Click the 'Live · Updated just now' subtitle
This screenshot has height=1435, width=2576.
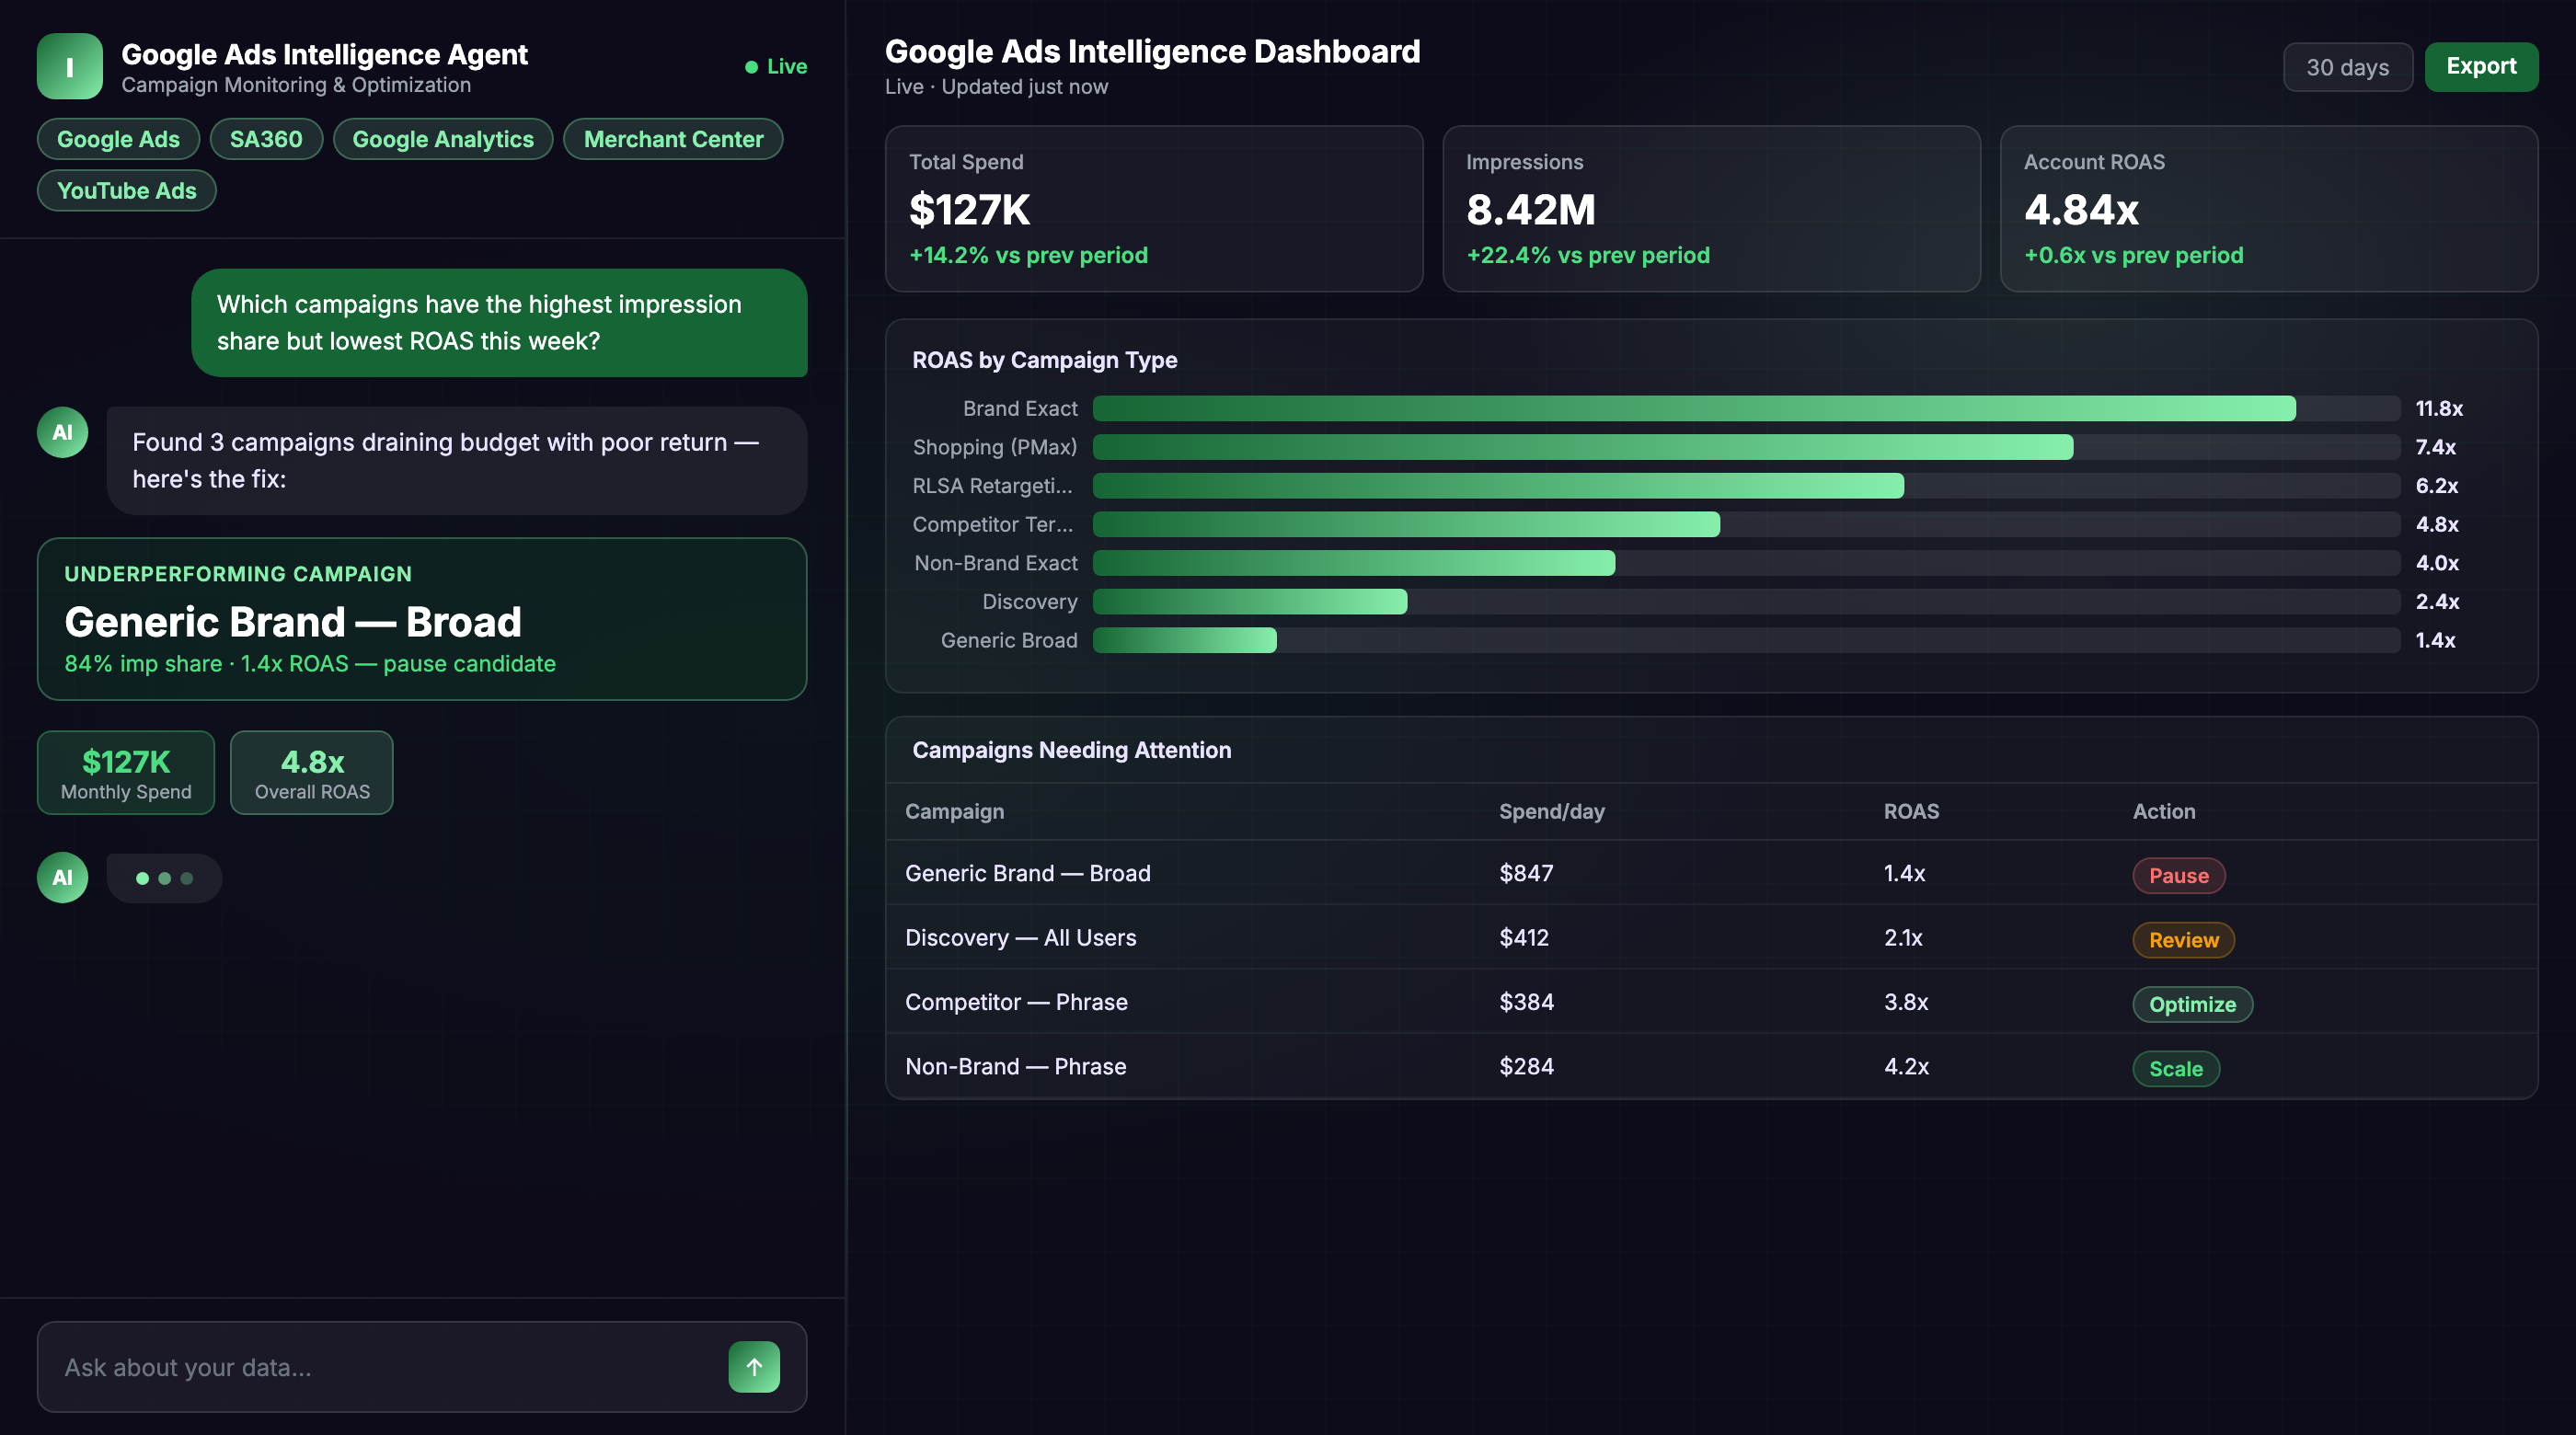click(996, 87)
